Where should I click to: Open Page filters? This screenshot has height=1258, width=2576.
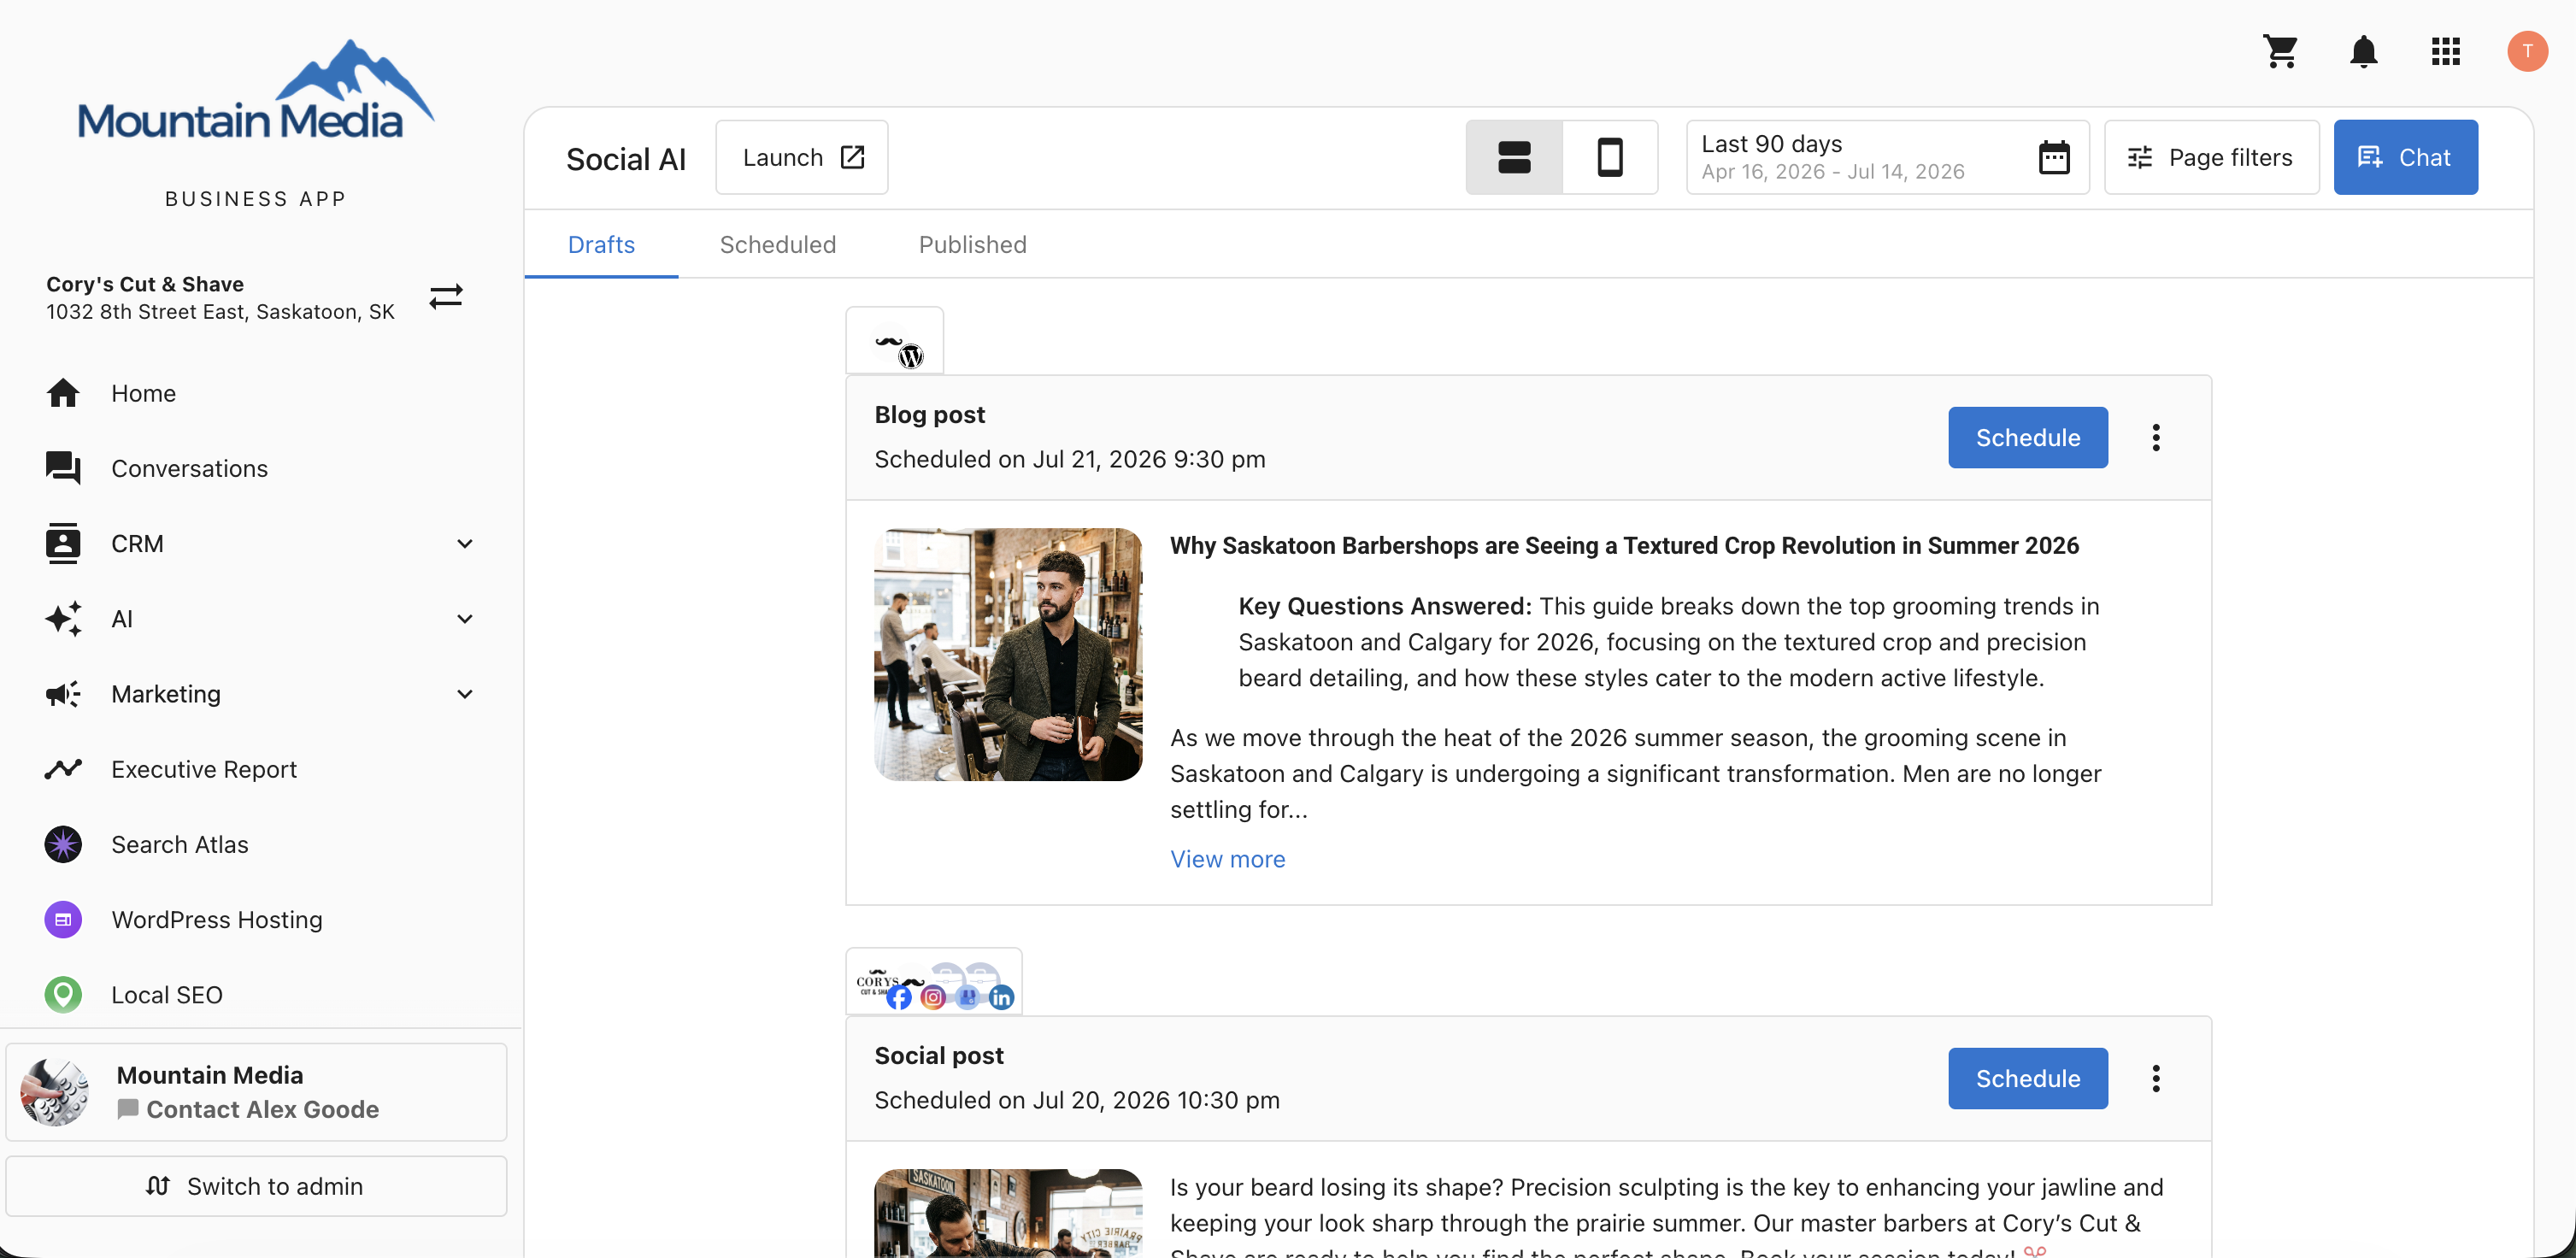pyautogui.click(x=2211, y=157)
